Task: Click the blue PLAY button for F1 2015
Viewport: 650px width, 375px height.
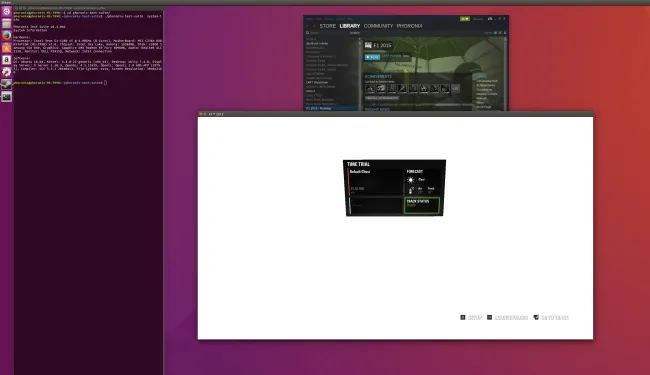Action: point(372,57)
